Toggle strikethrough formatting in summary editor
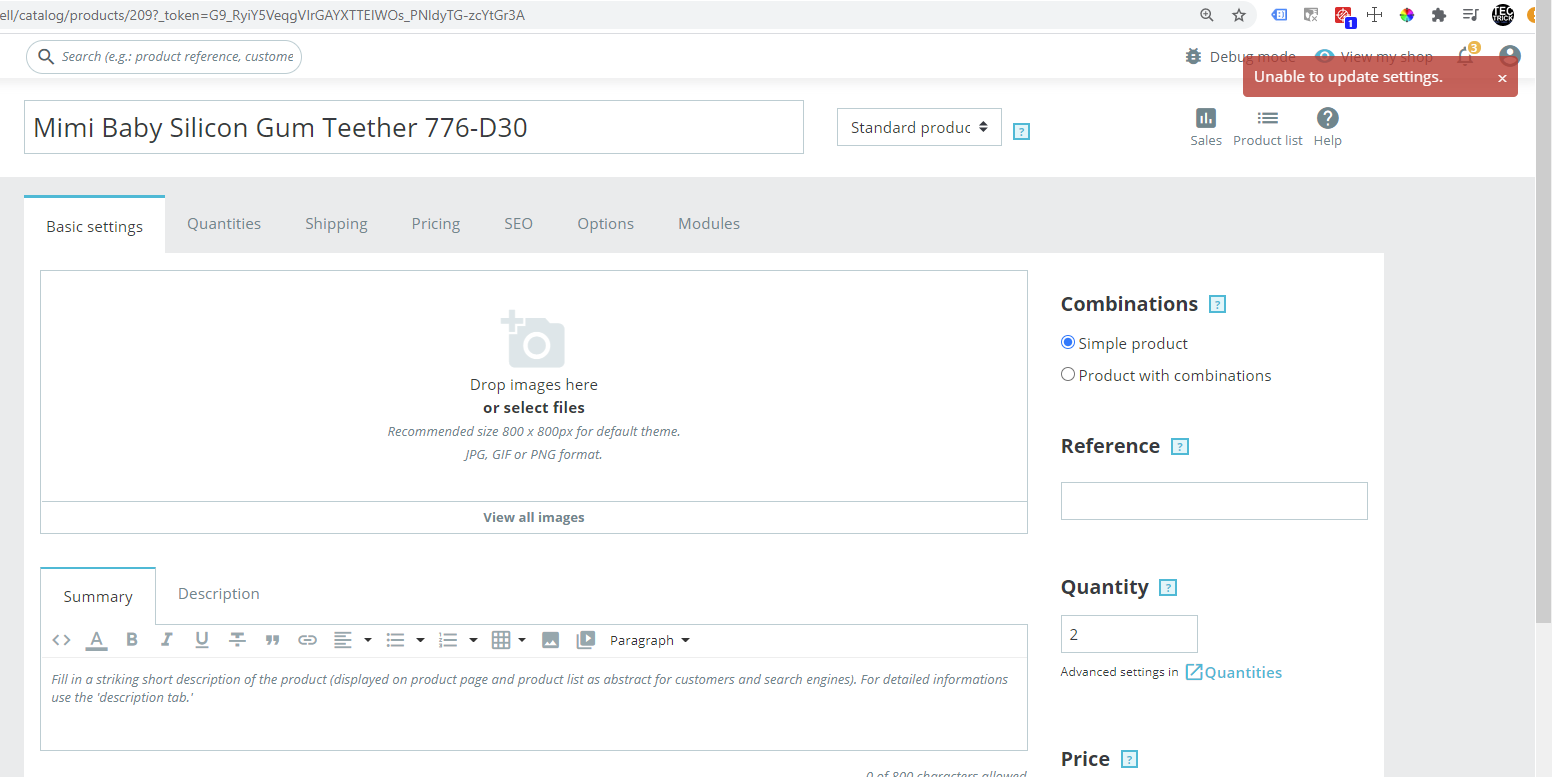 point(237,640)
